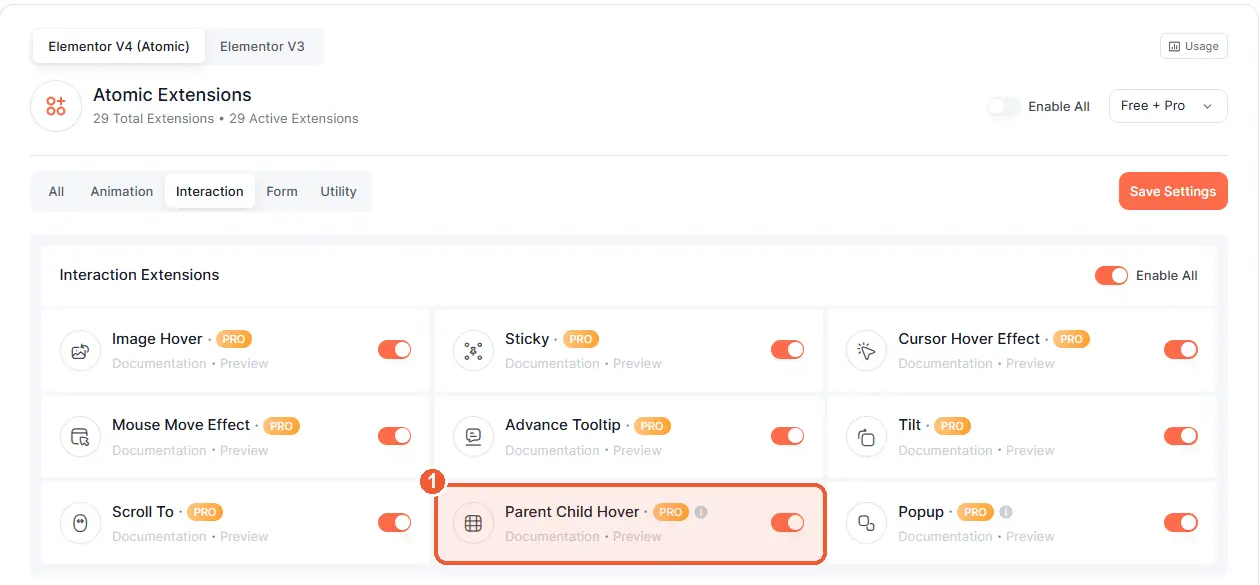
Task: Click the PRO badge on Sticky
Action: click(x=581, y=339)
